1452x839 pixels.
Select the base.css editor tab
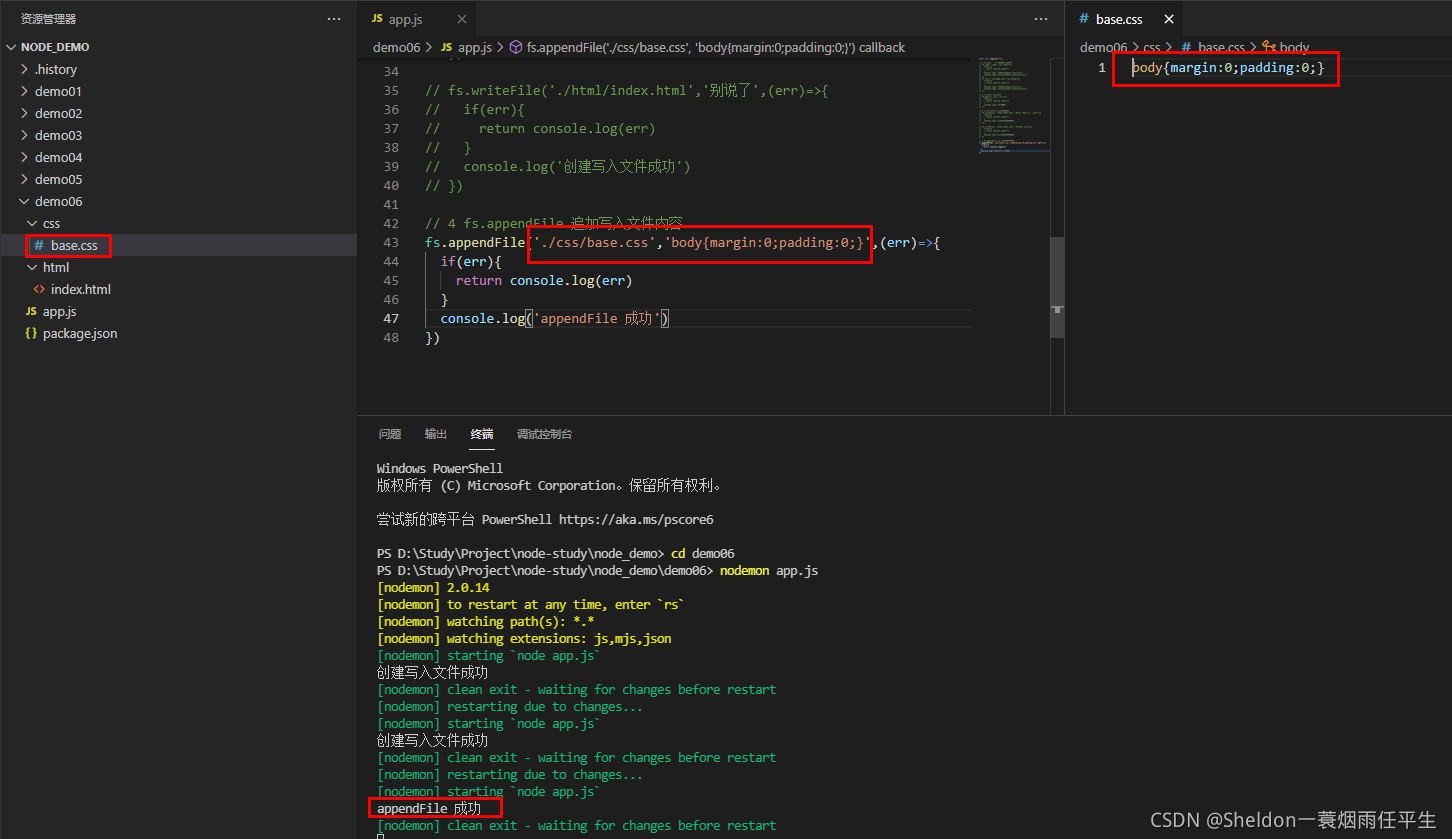tap(1125, 19)
